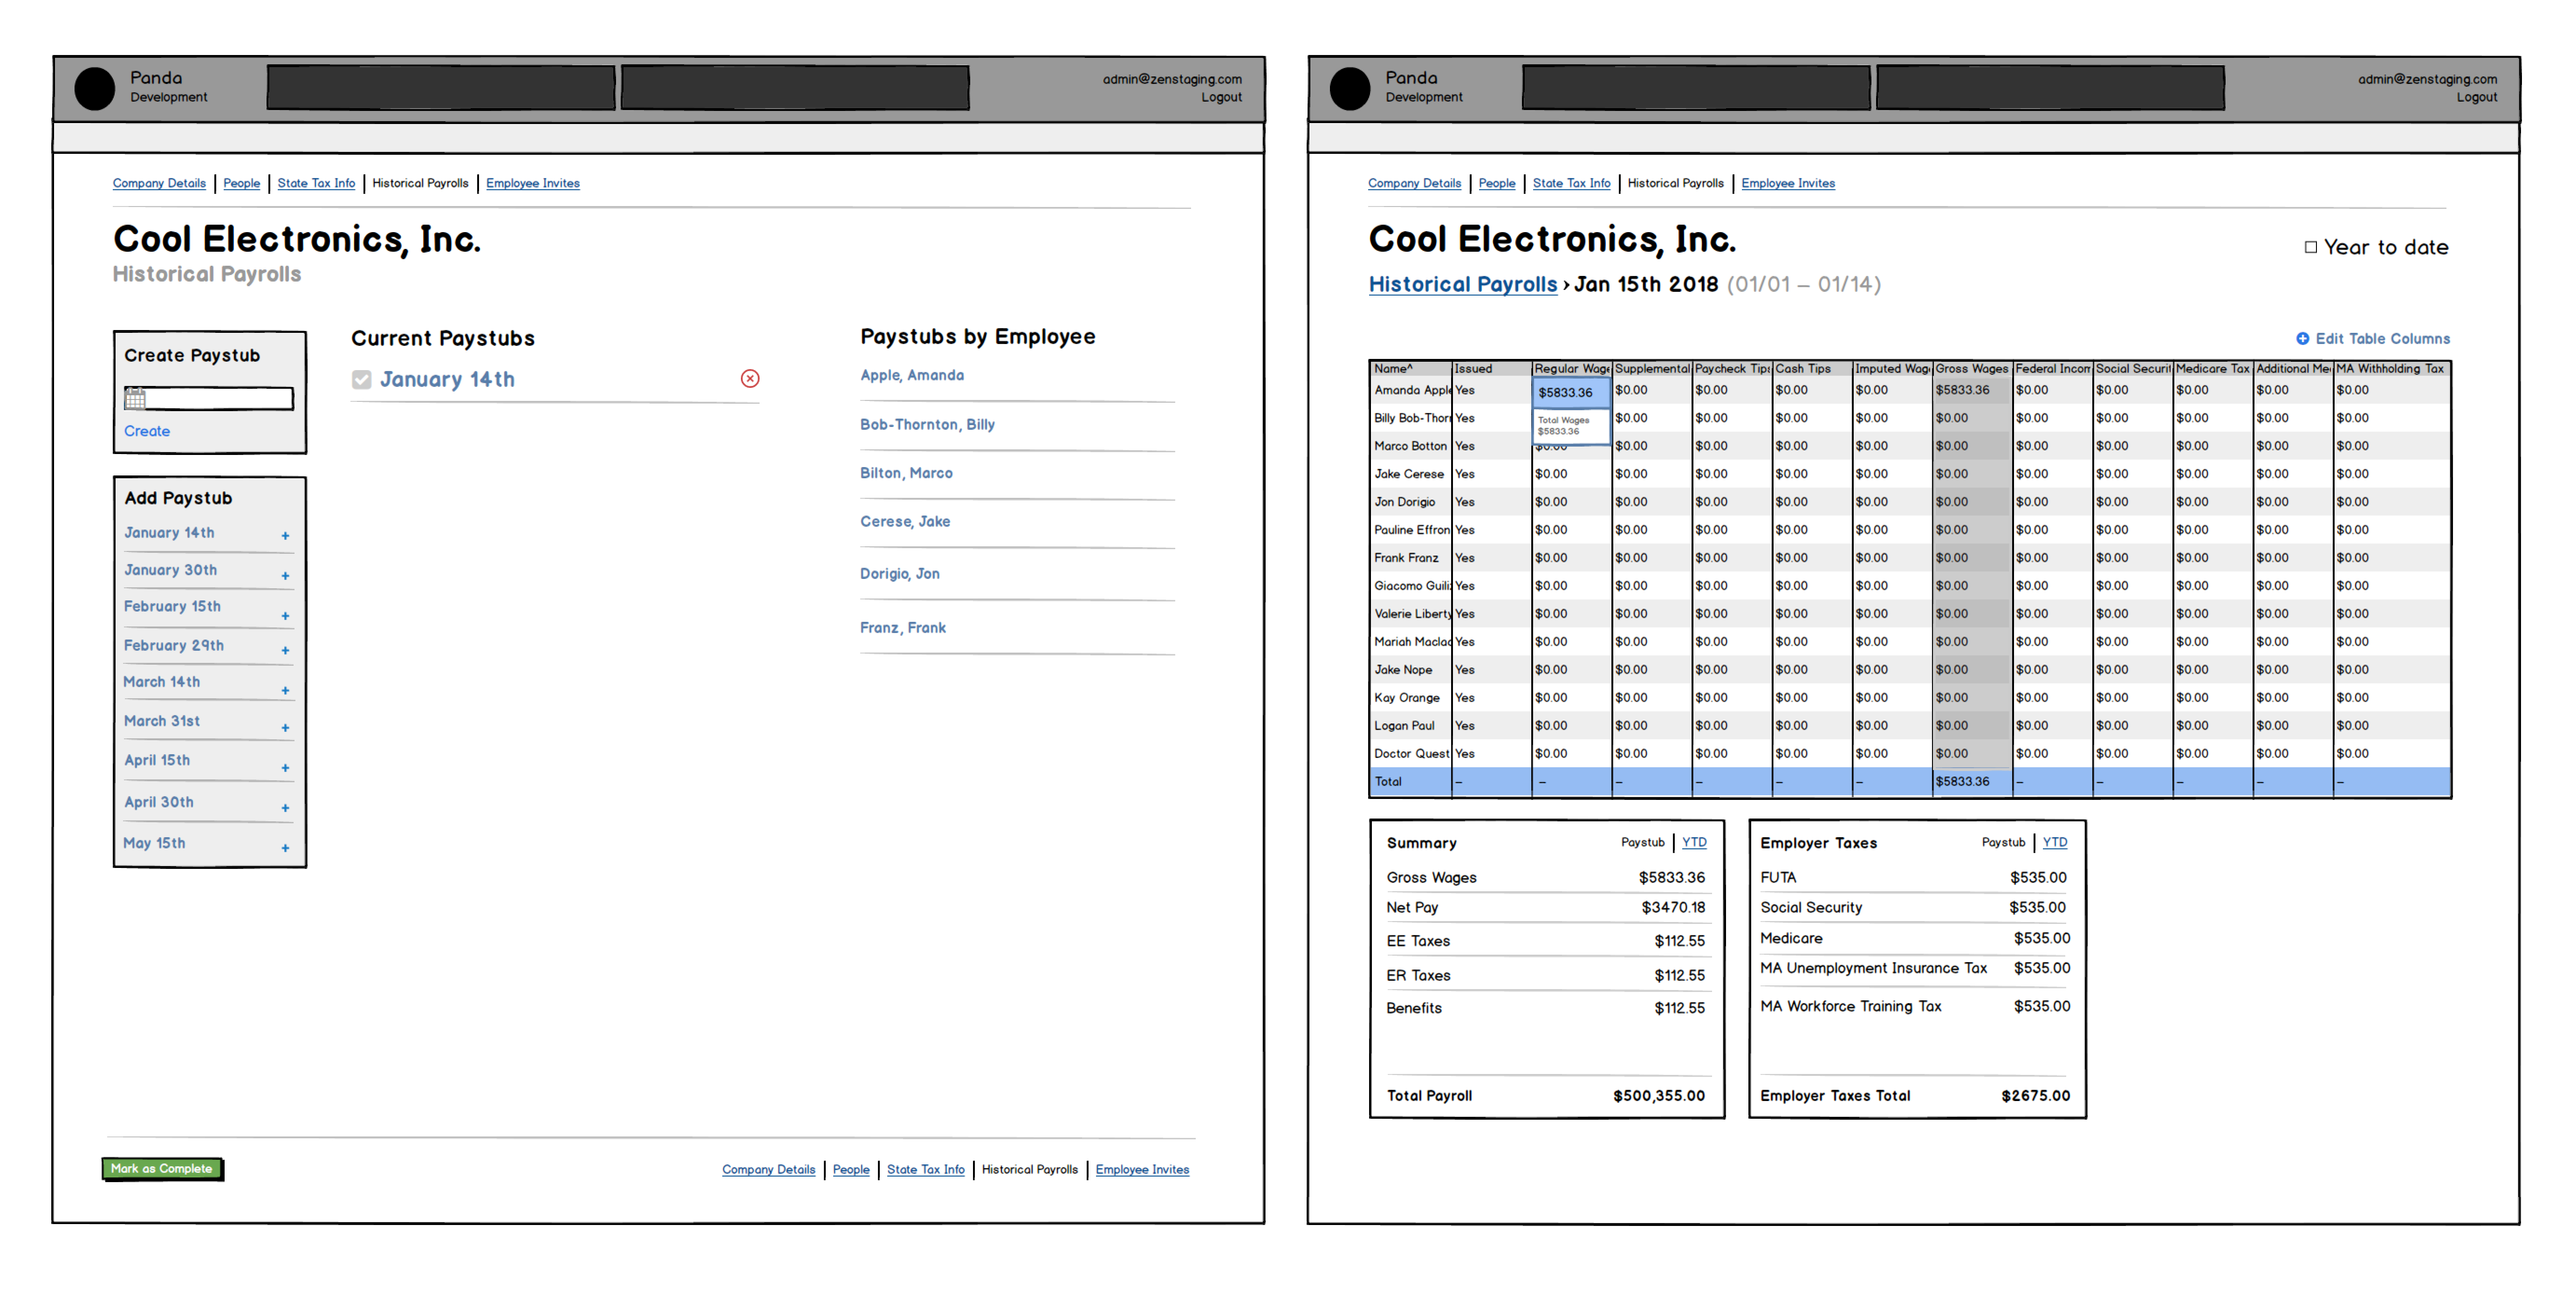
Task: Select the Jon Dorigio table row name
Action: [1404, 502]
